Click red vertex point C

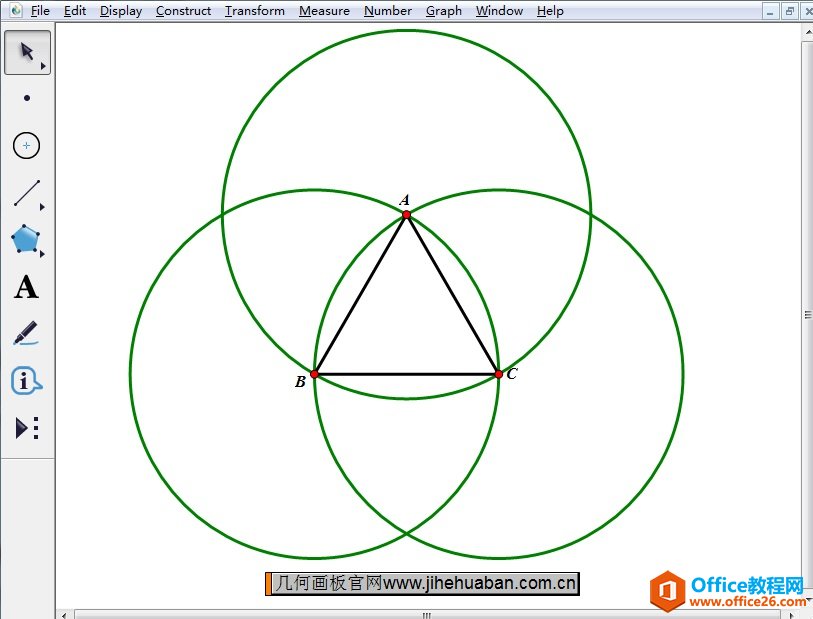point(499,374)
